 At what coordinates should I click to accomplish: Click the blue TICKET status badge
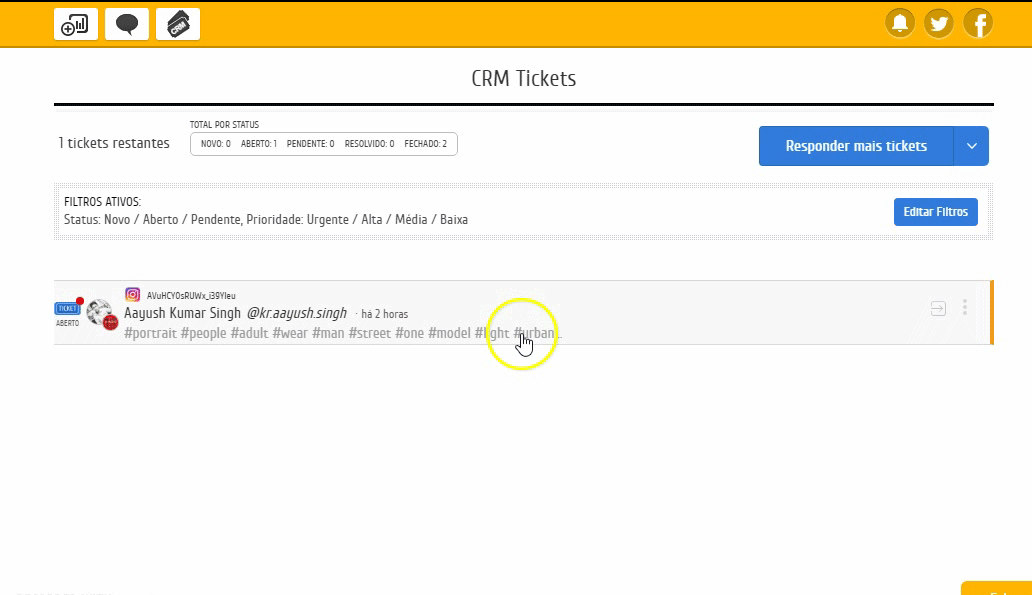(x=67, y=309)
